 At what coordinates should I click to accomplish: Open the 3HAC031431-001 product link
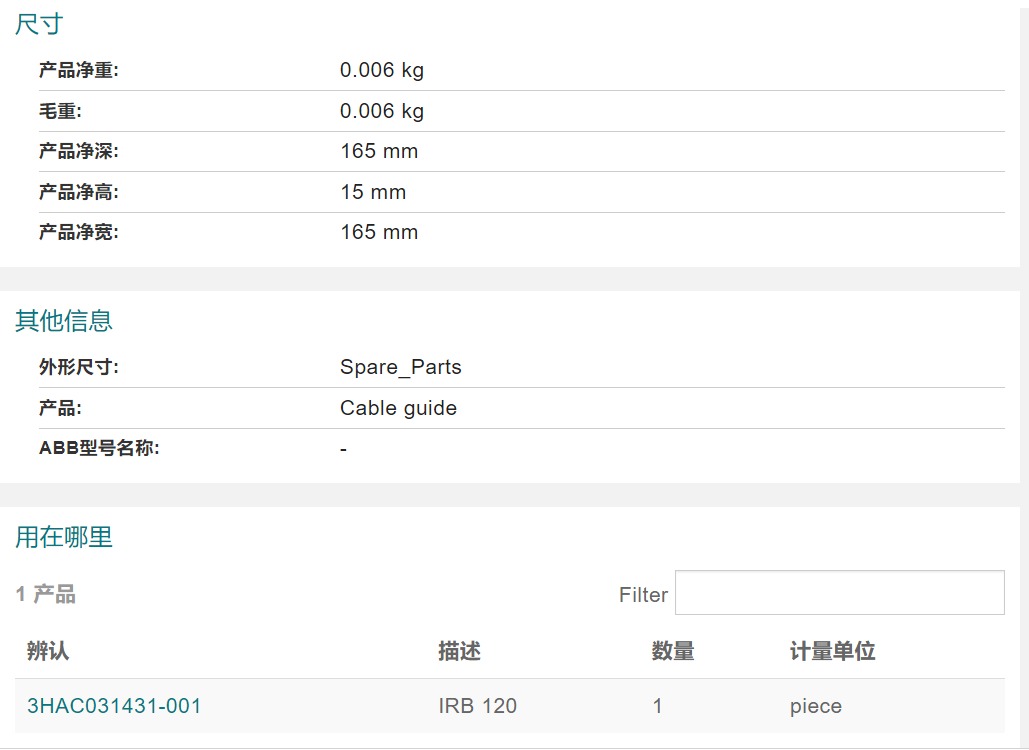[114, 706]
